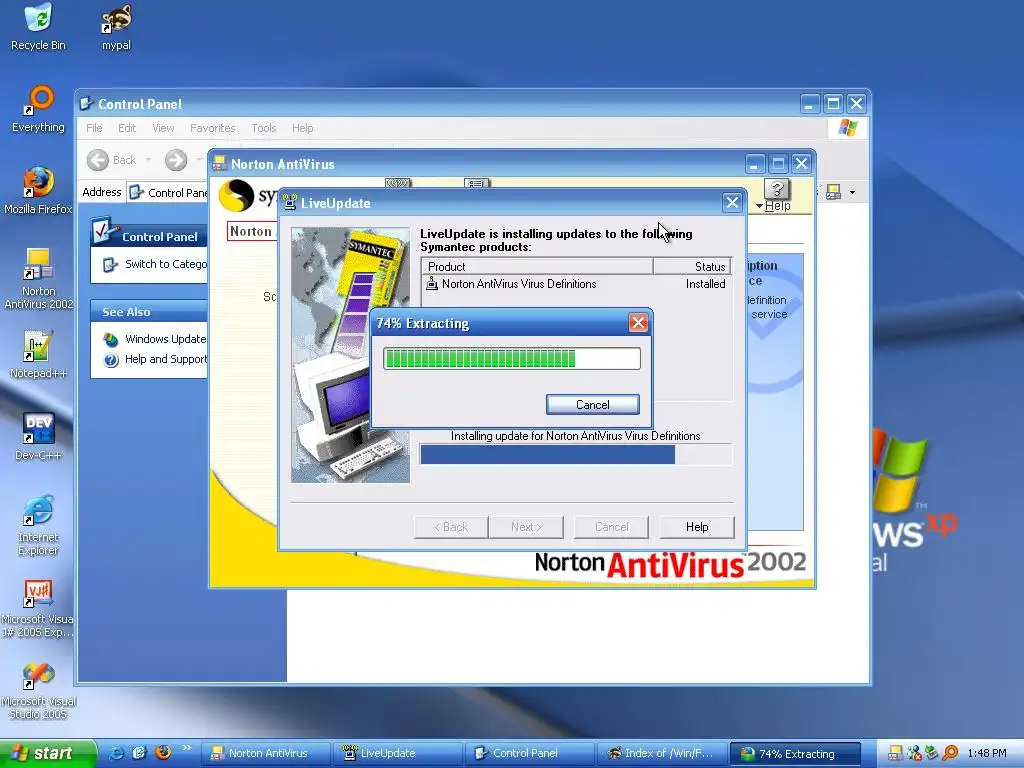Launch the Notepad++ desktop shortcut

click(x=38, y=355)
